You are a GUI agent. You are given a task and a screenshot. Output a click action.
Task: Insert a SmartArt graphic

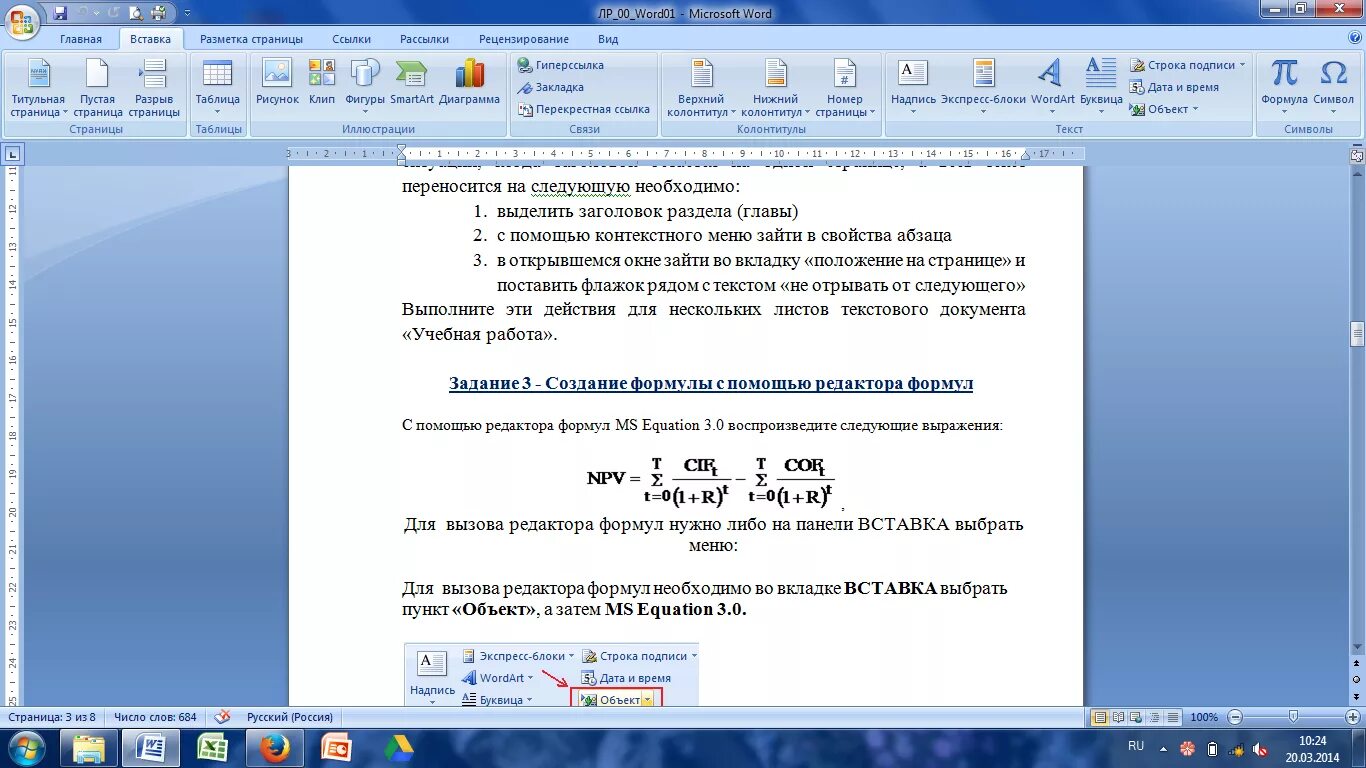[412, 82]
